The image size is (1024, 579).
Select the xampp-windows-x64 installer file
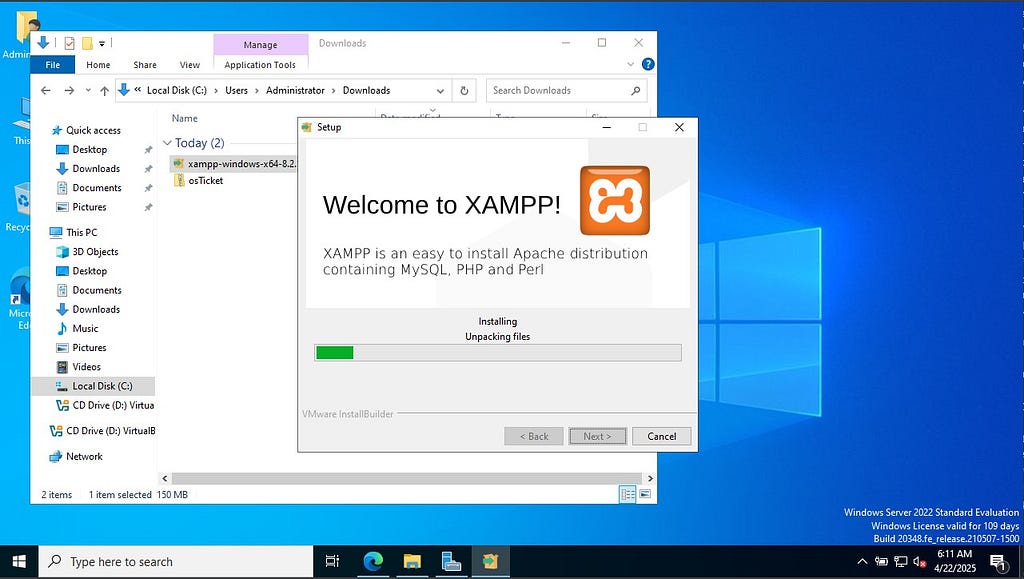(233, 164)
